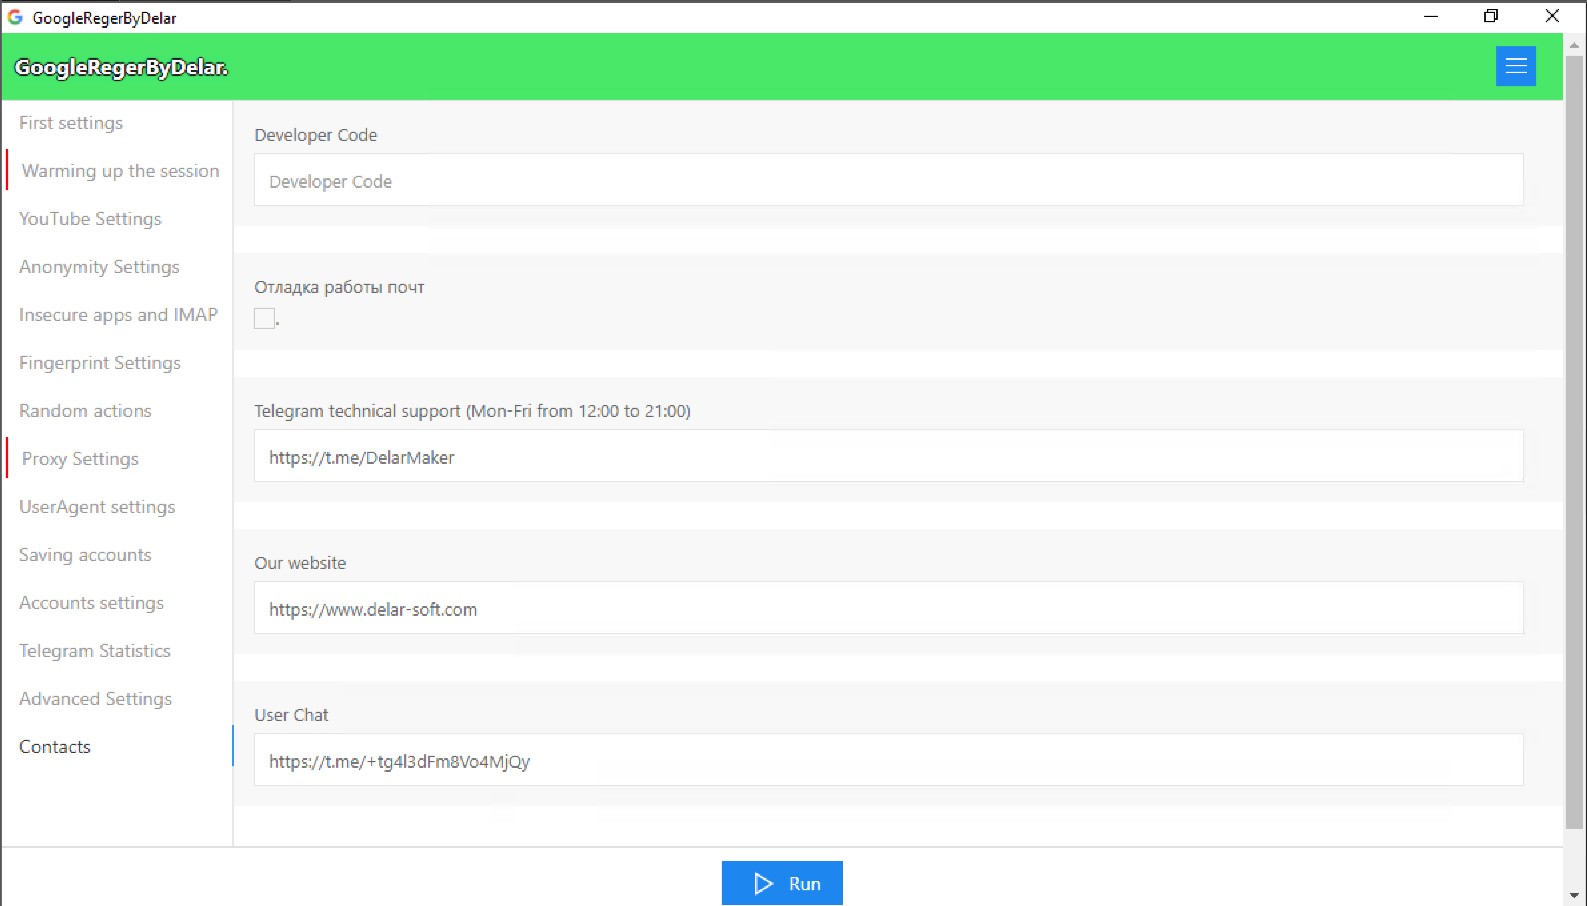Image resolution: width=1587 pixels, height=906 pixels.
Task: Open First settings section
Action: (71, 123)
